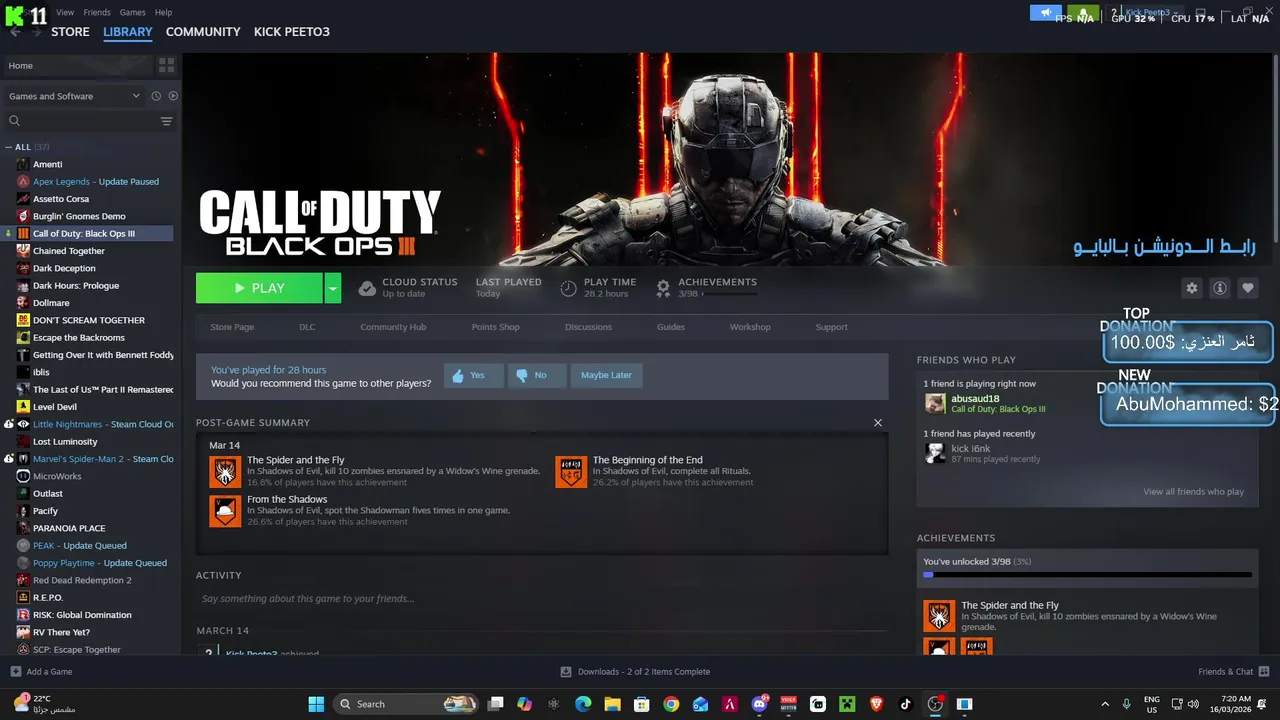Sort library by recent activity clock icon

click(x=156, y=96)
